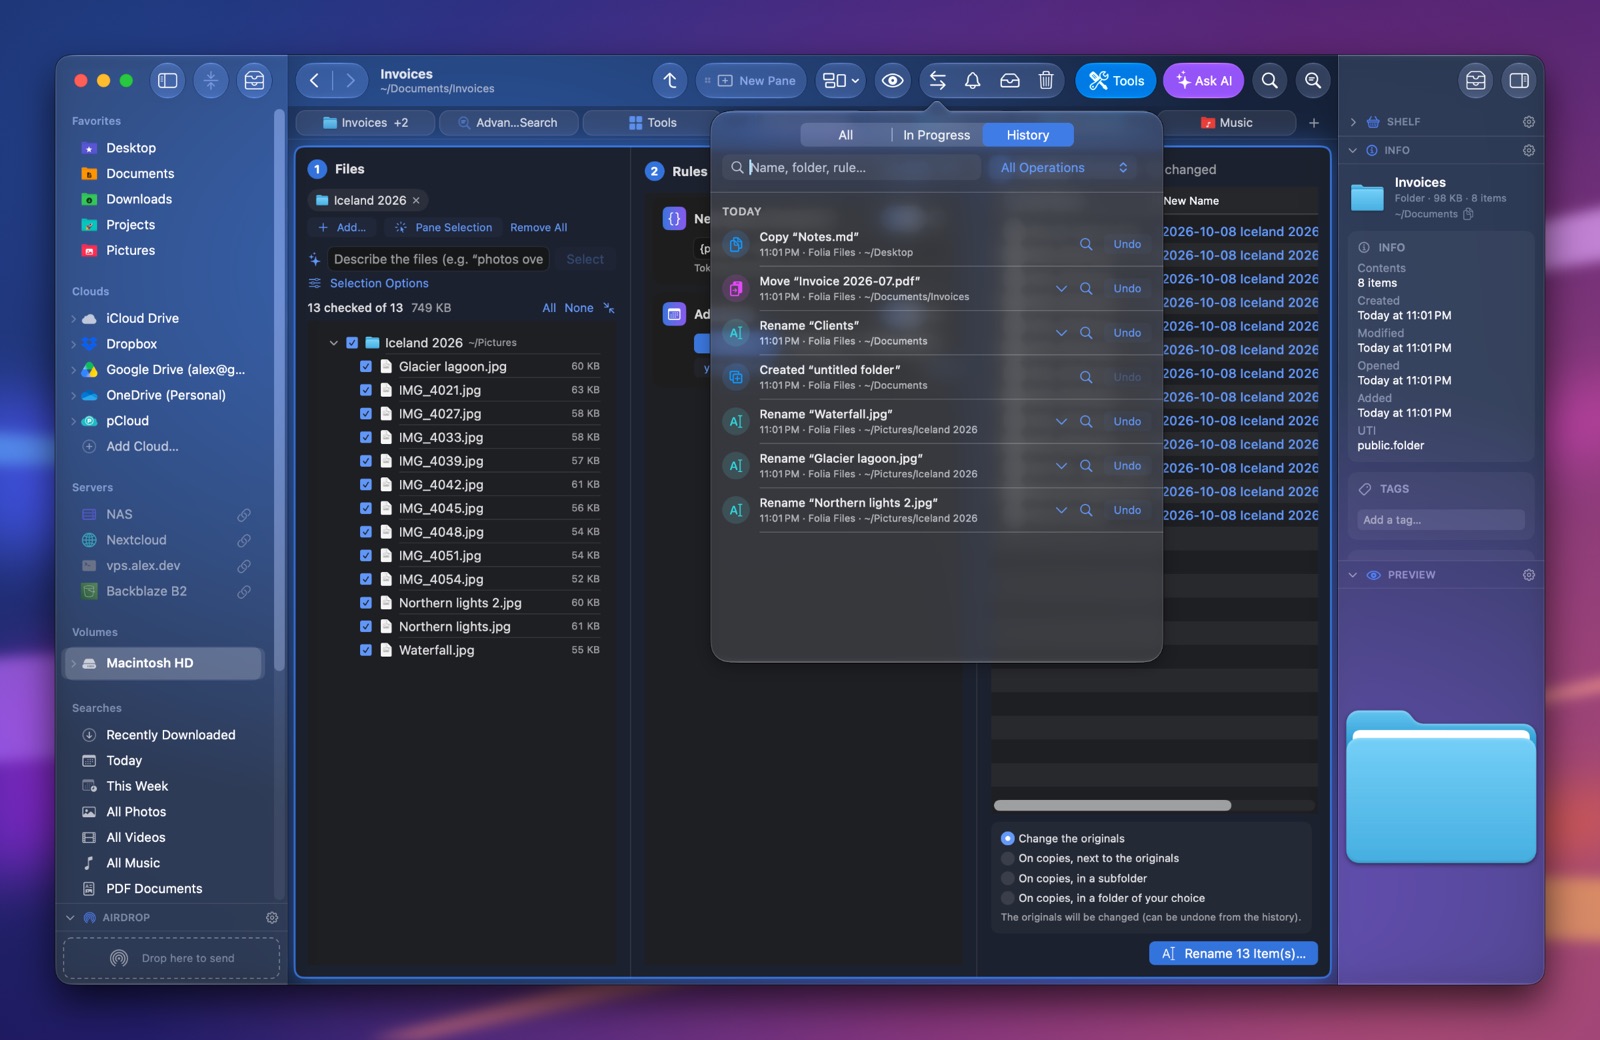The width and height of the screenshot is (1600, 1040).
Task: Click the connect link icon next to NAS
Action: pyautogui.click(x=244, y=515)
